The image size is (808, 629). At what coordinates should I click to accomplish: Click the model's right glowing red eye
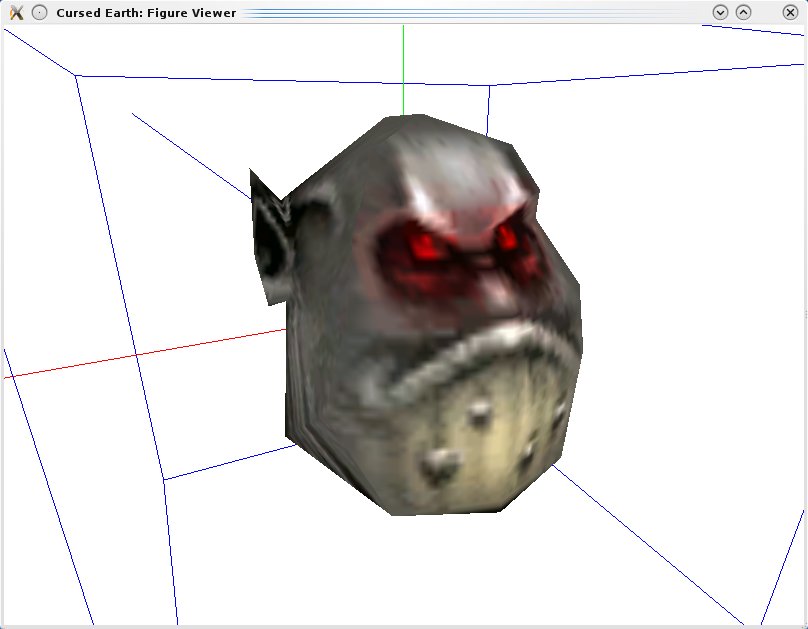click(507, 237)
